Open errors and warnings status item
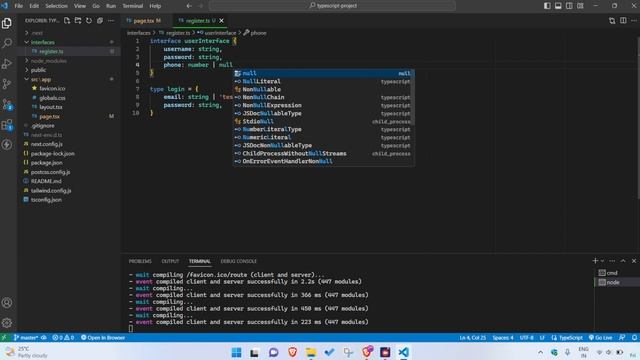The width and height of the screenshot is (640, 360). point(63,338)
